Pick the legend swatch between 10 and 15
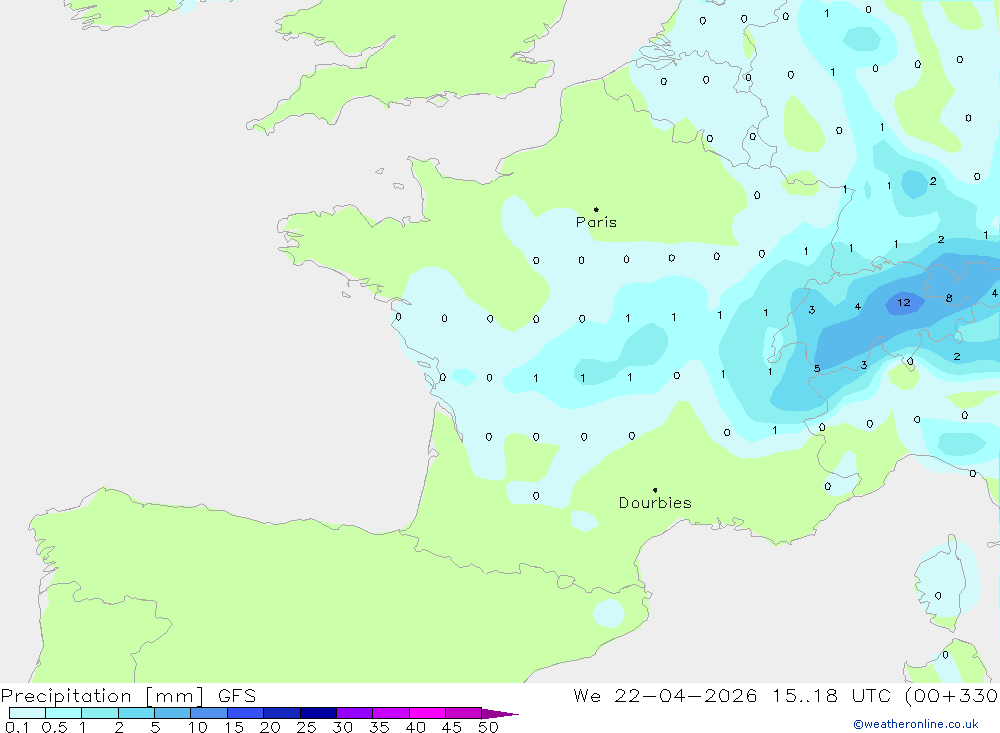The width and height of the screenshot is (1000, 733). pyautogui.click(x=209, y=713)
